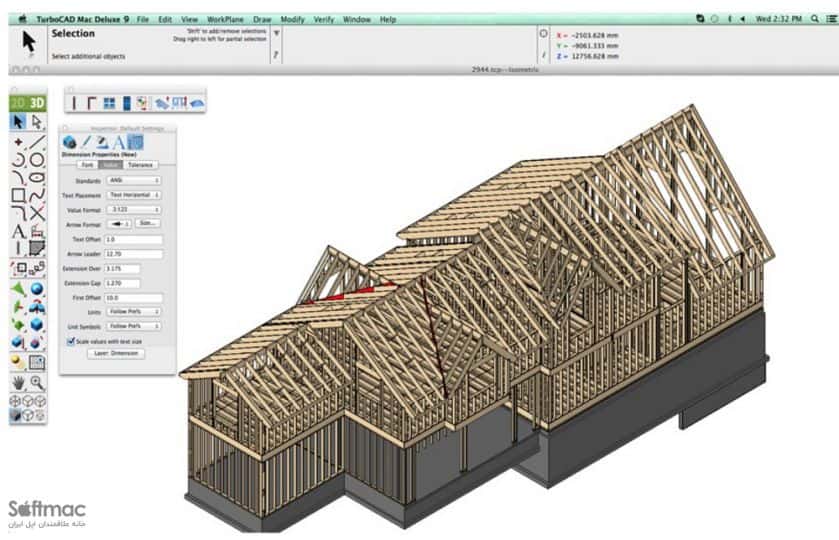Choose the Ellipse tool
This screenshot has width=839, height=540.
[x=37, y=177]
